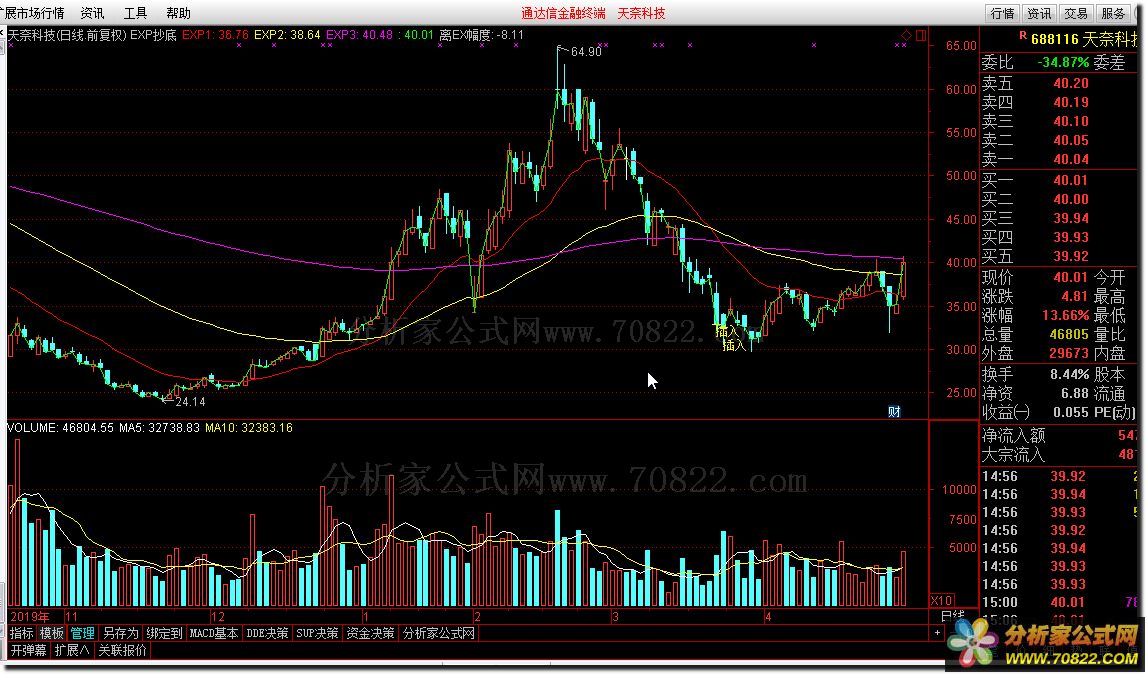Click the 关联报价 button
The height and width of the screenshot is (674, 1147).
click(x=122, y=650)
